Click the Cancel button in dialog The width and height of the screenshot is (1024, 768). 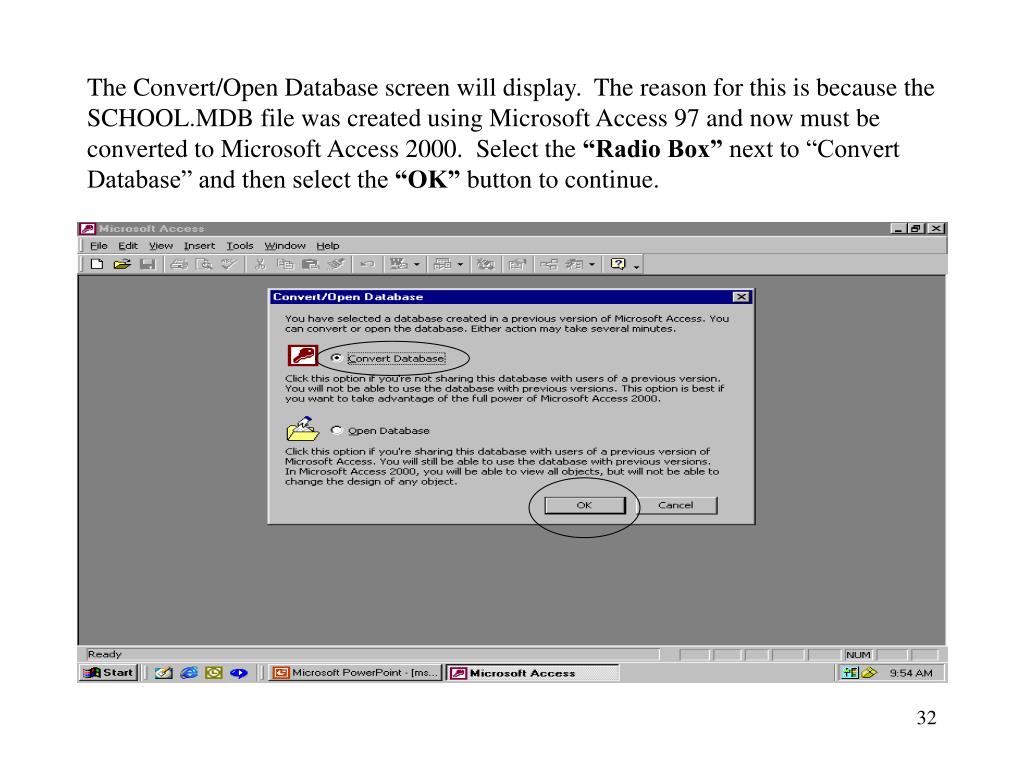click(676, 505)
